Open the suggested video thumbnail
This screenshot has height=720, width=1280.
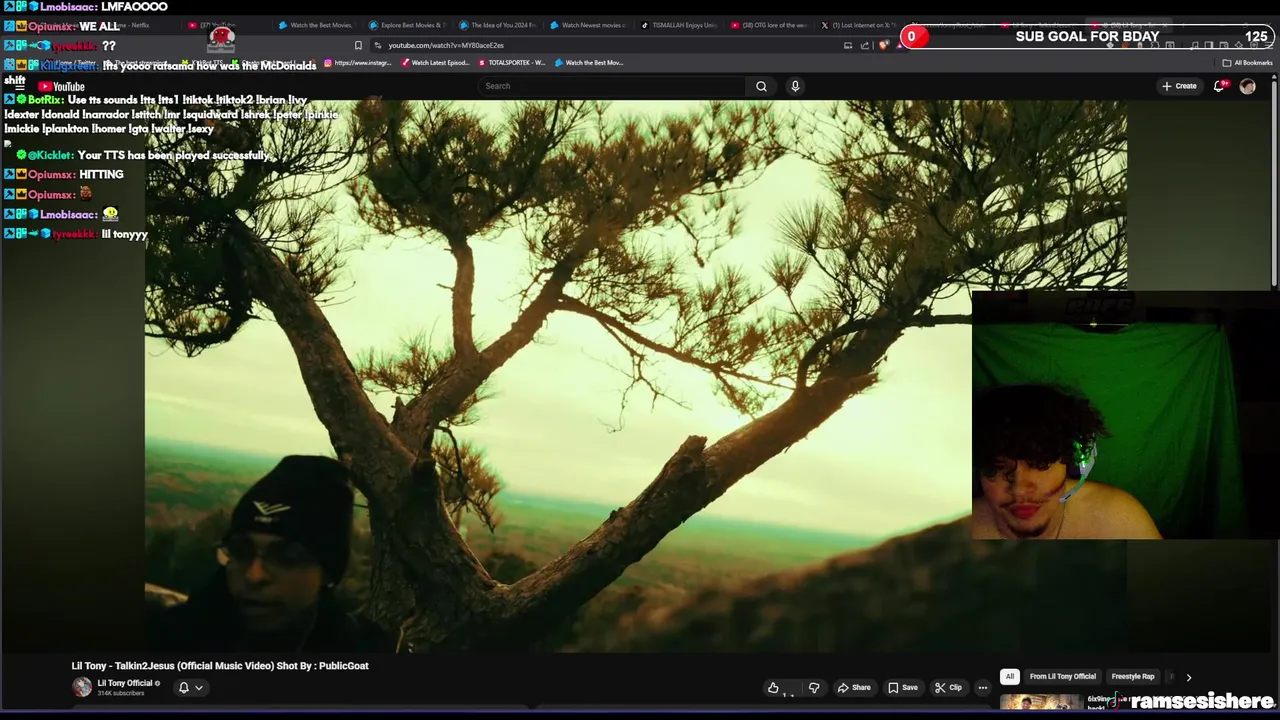pos(1040,702)
